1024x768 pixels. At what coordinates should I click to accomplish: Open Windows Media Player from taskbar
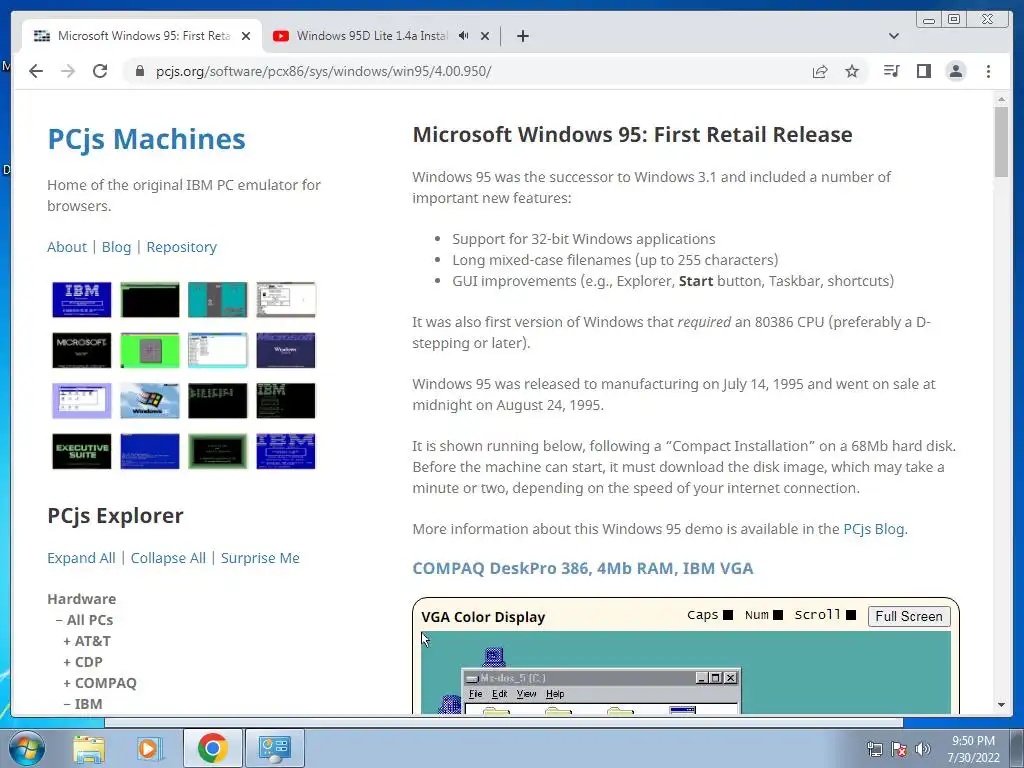150,748
